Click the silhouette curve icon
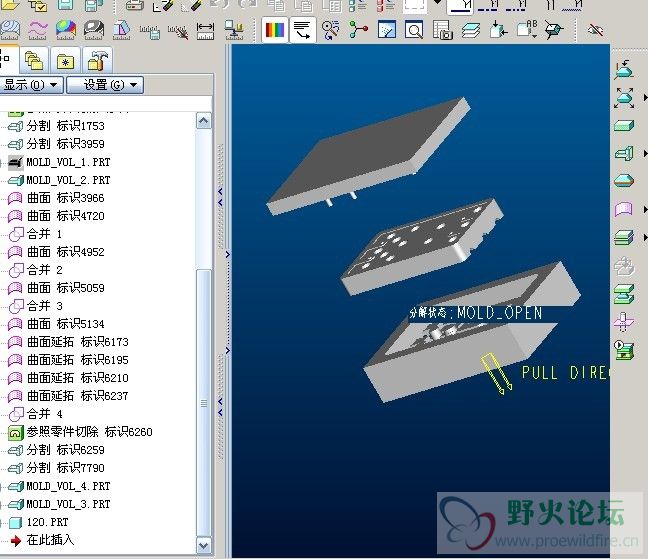Screen dimensions: 648x559 click(624, 181)
